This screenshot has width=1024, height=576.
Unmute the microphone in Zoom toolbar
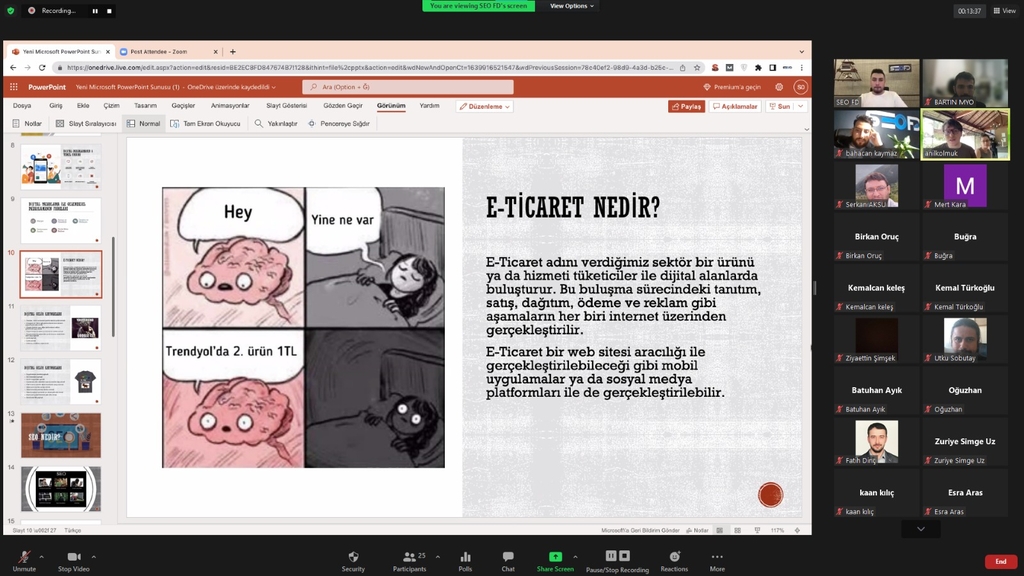[24, 560]
